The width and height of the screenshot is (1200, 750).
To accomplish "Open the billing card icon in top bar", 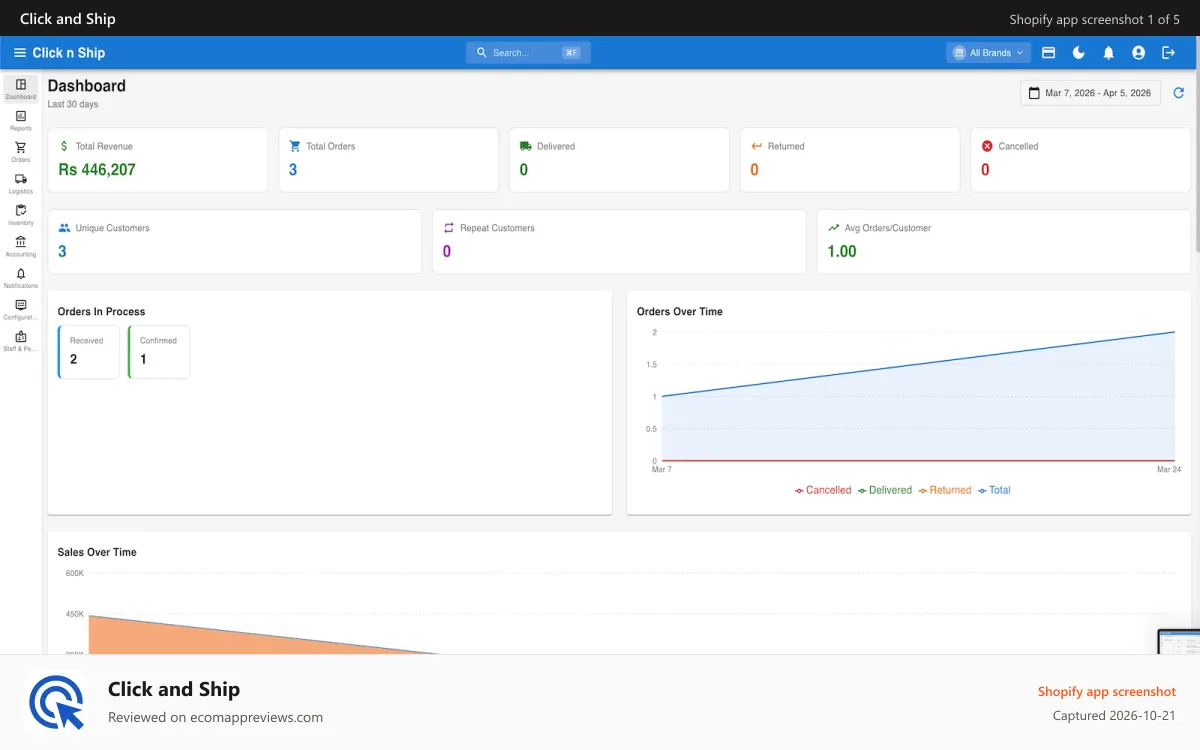I will pos(1049,53).
